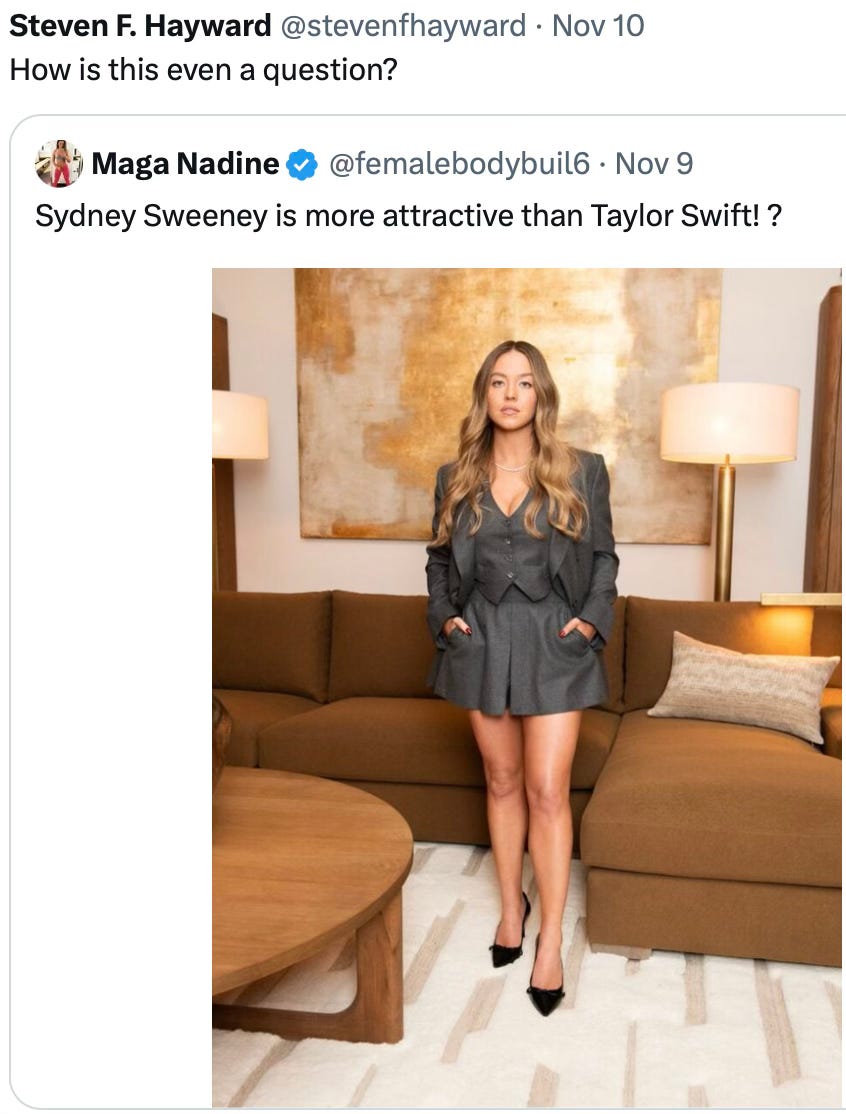Open Steven F. Hayward's profile name
Viewport: 846px width, 1114px height.
click(140, 26)
